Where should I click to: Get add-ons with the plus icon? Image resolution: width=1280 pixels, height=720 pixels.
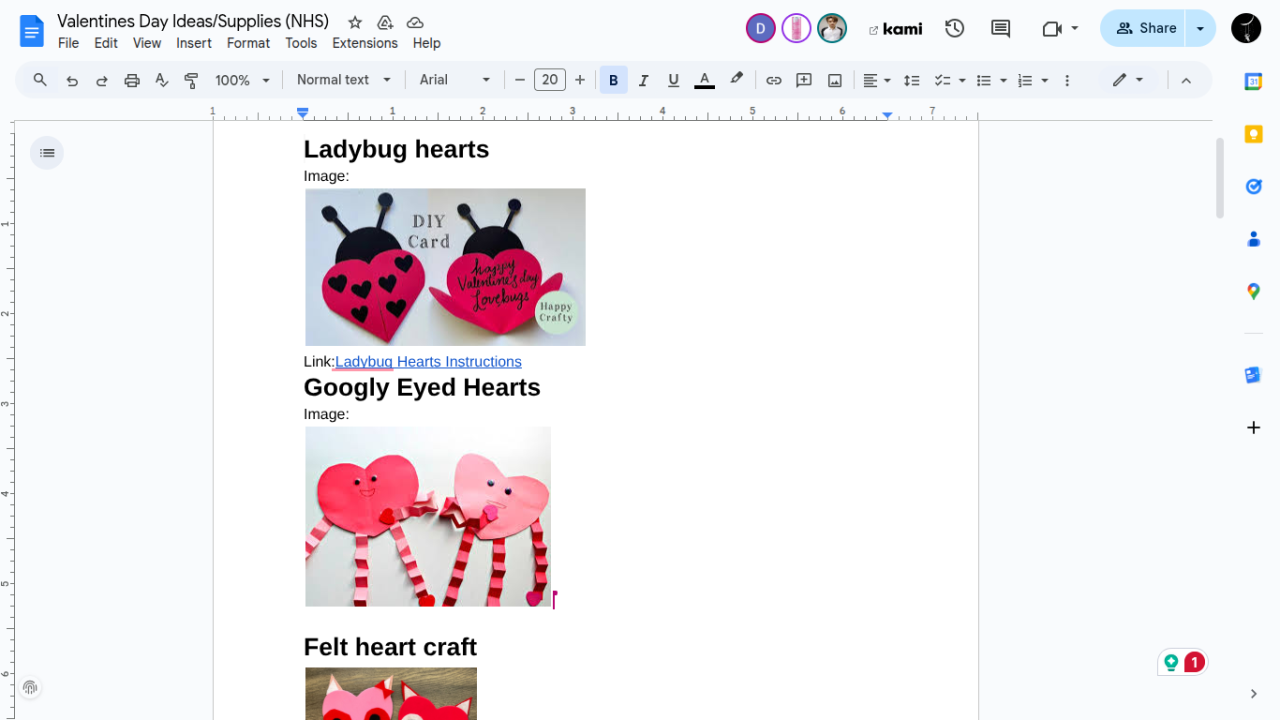pyautogui.click(x=1253, y=428)
